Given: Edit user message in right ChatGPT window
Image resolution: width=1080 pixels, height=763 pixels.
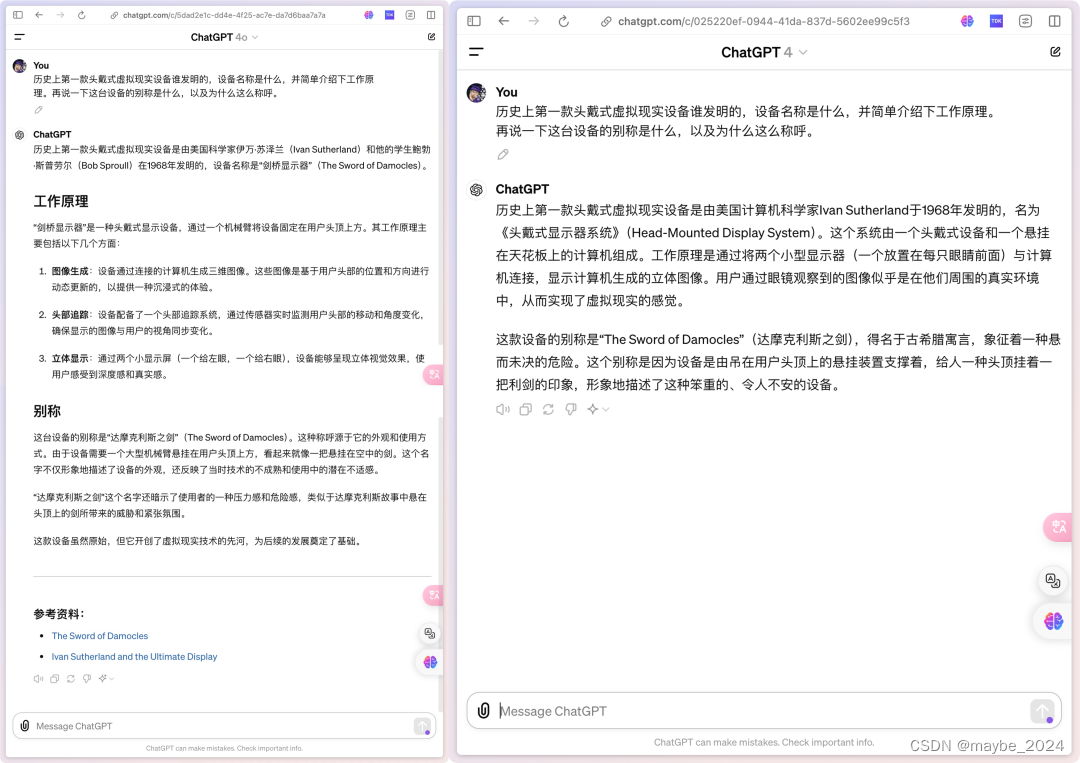Looking at the screenshot, I should [503, 154].
